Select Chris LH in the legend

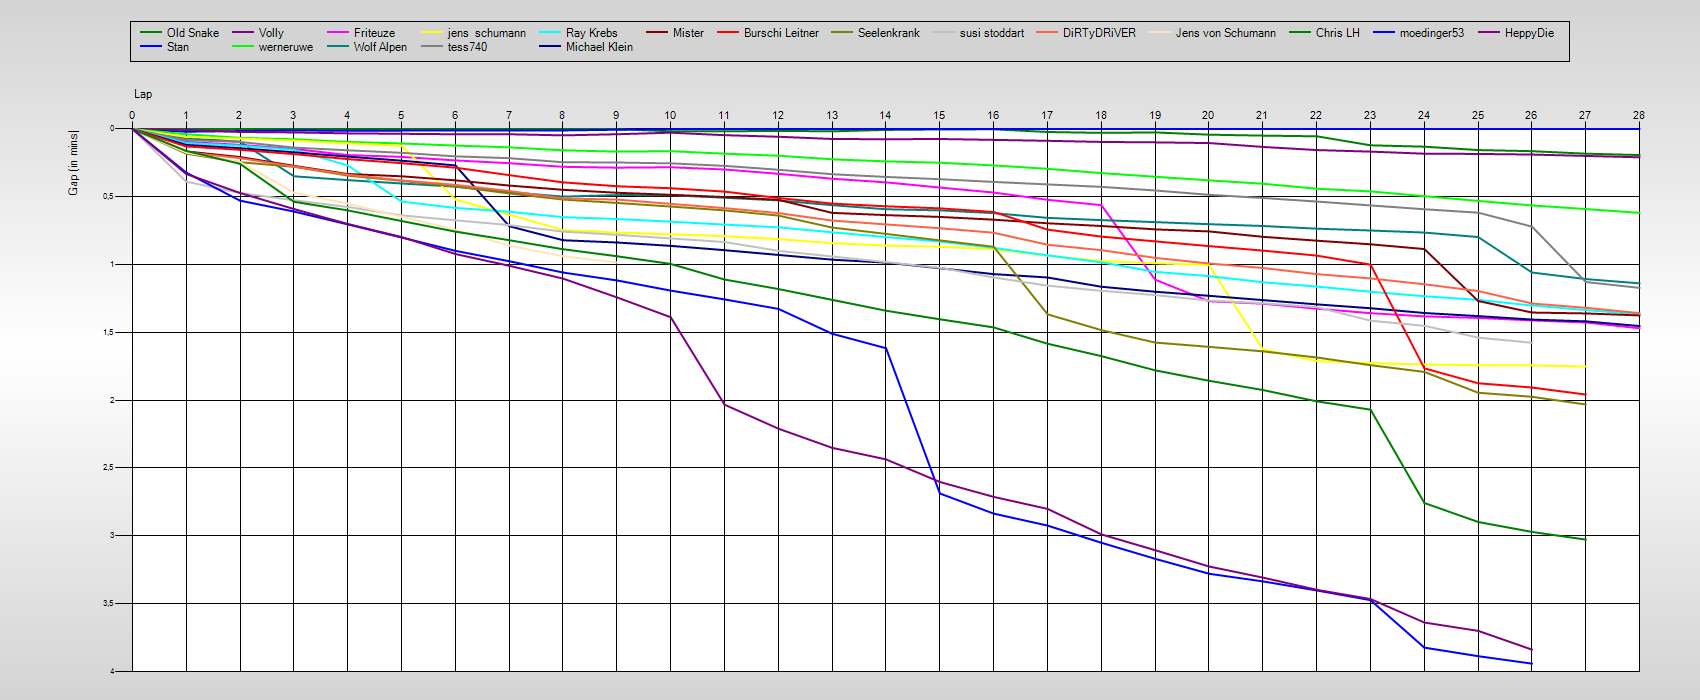(1337, 33)
